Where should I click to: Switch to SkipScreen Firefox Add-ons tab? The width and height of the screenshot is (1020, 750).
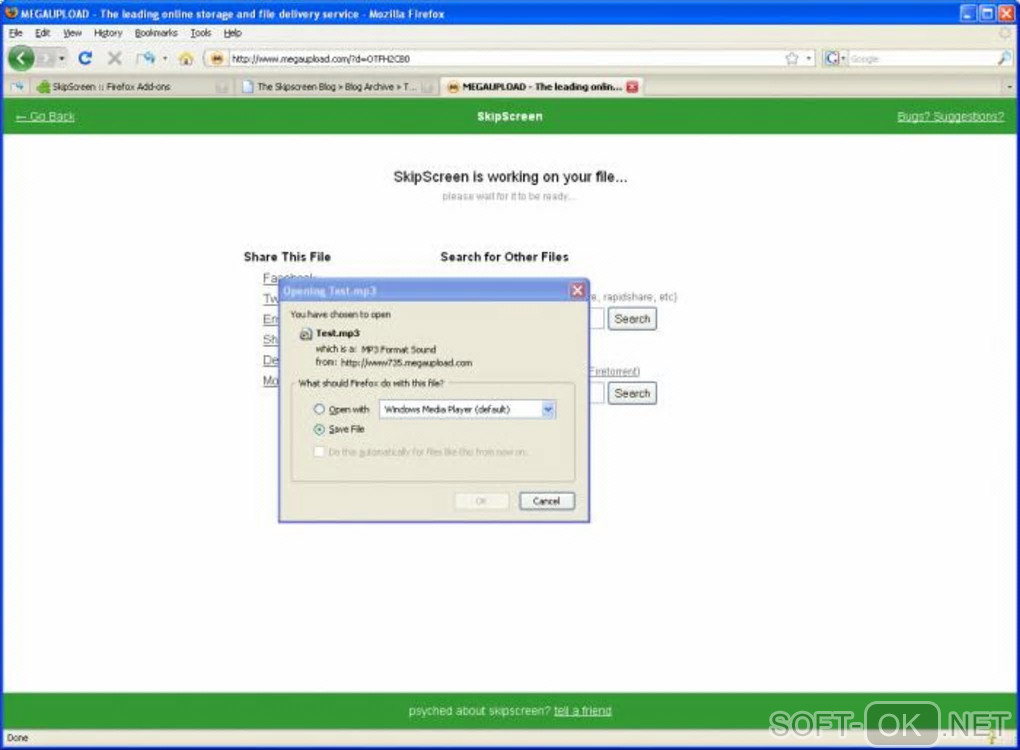coord(130,87)
